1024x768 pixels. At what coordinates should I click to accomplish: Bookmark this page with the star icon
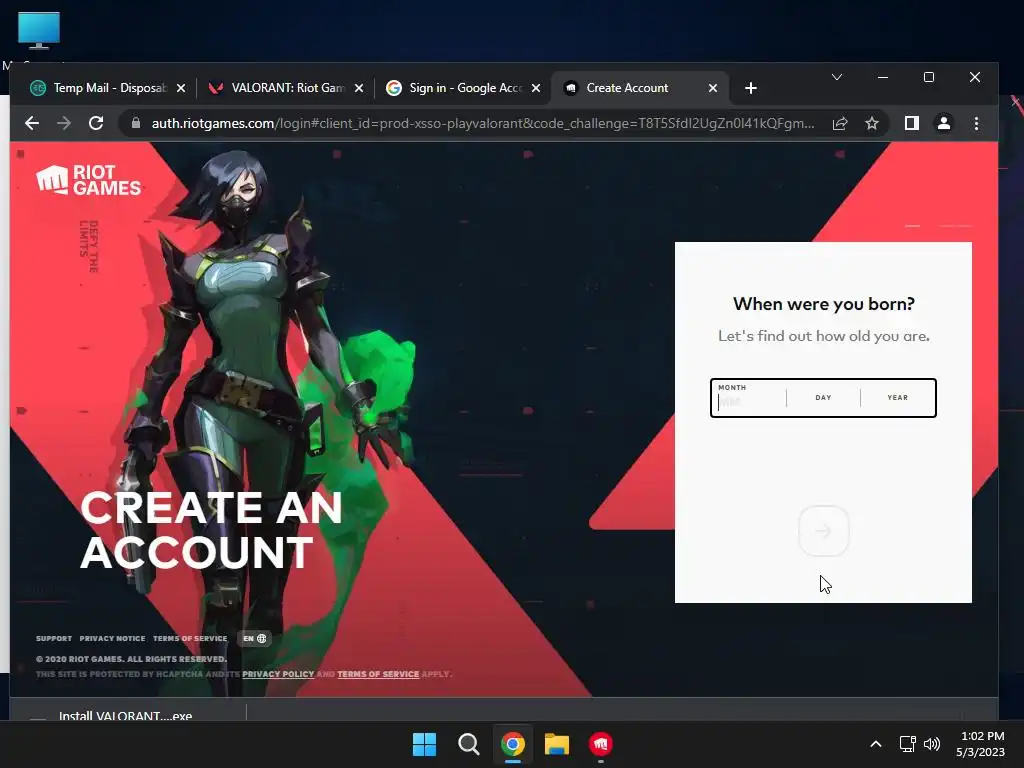coord(872,123)
